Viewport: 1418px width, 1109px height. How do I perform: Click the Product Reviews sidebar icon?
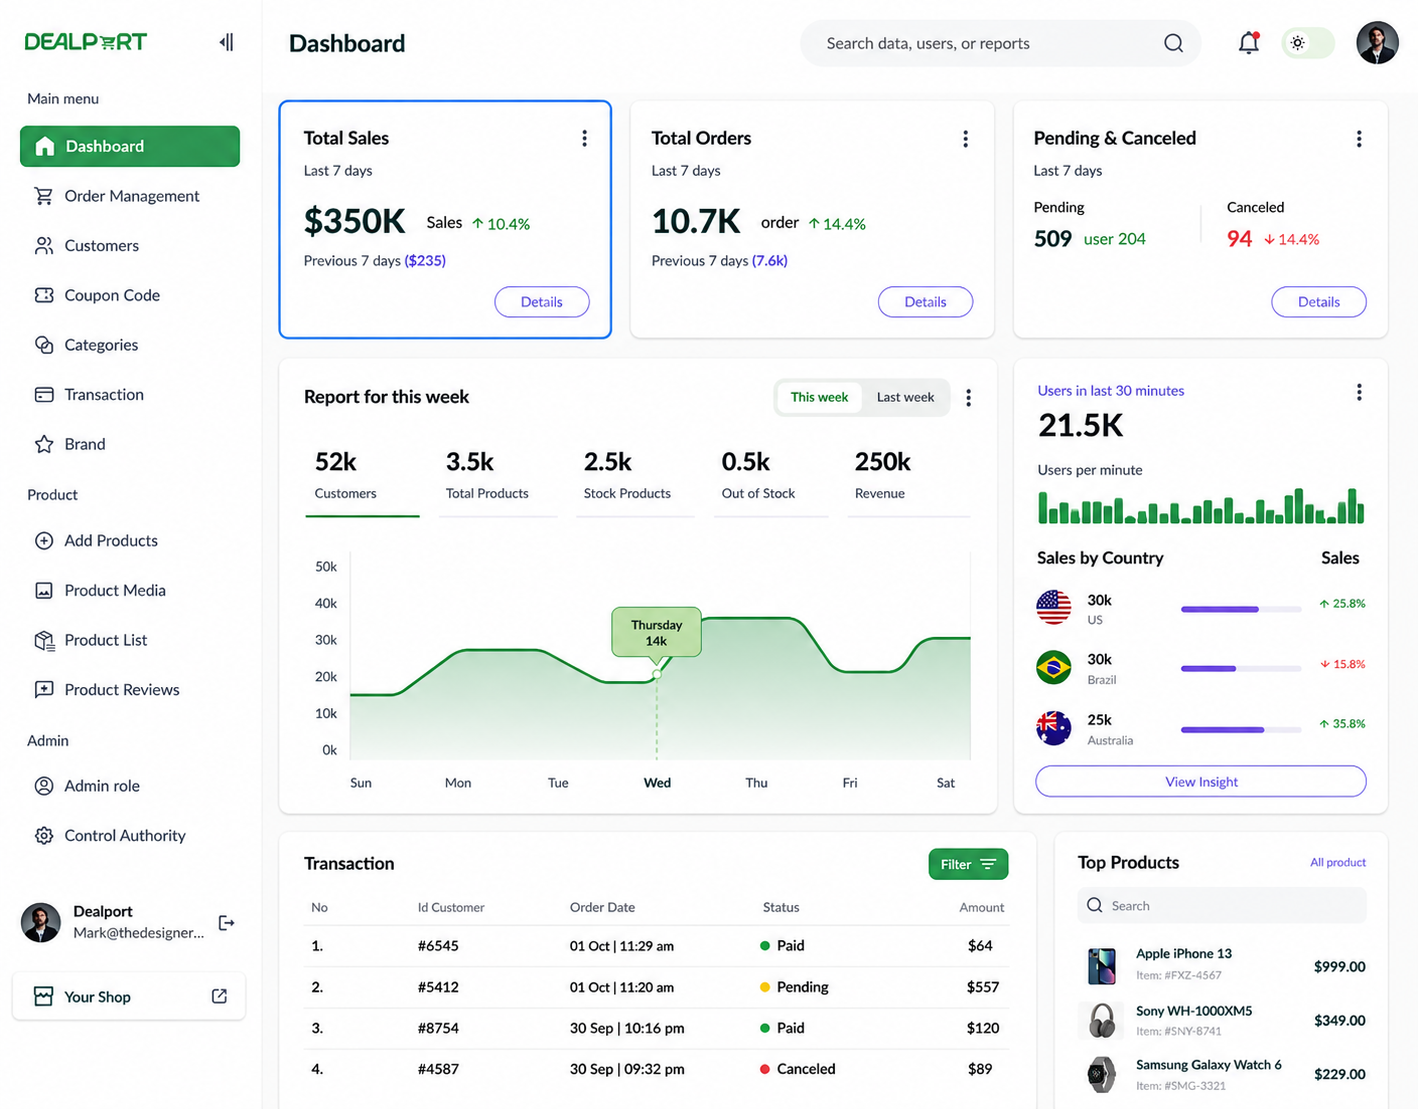click(x=44, y=689)
